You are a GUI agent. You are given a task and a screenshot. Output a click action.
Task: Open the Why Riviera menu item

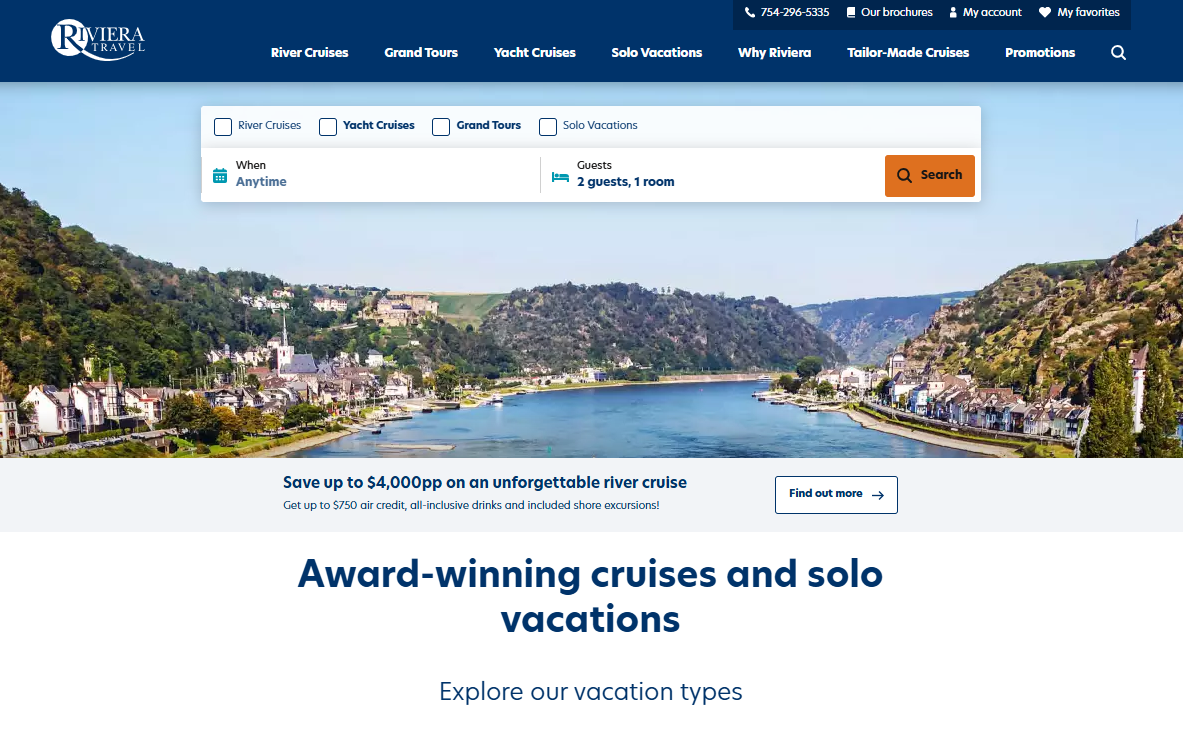[x=774, y=53]
